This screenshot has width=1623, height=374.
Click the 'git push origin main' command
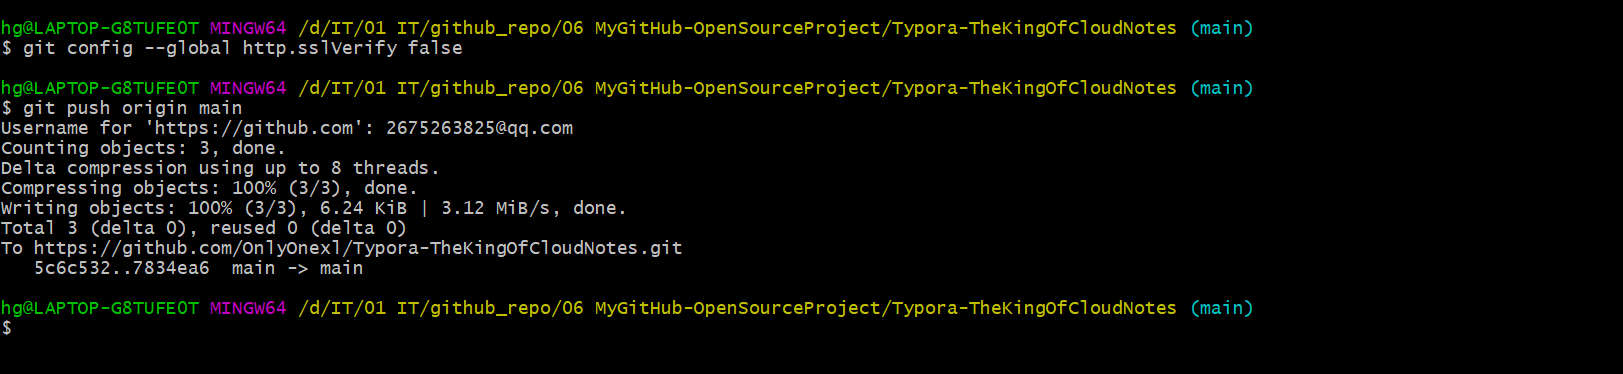pos(132,108)
